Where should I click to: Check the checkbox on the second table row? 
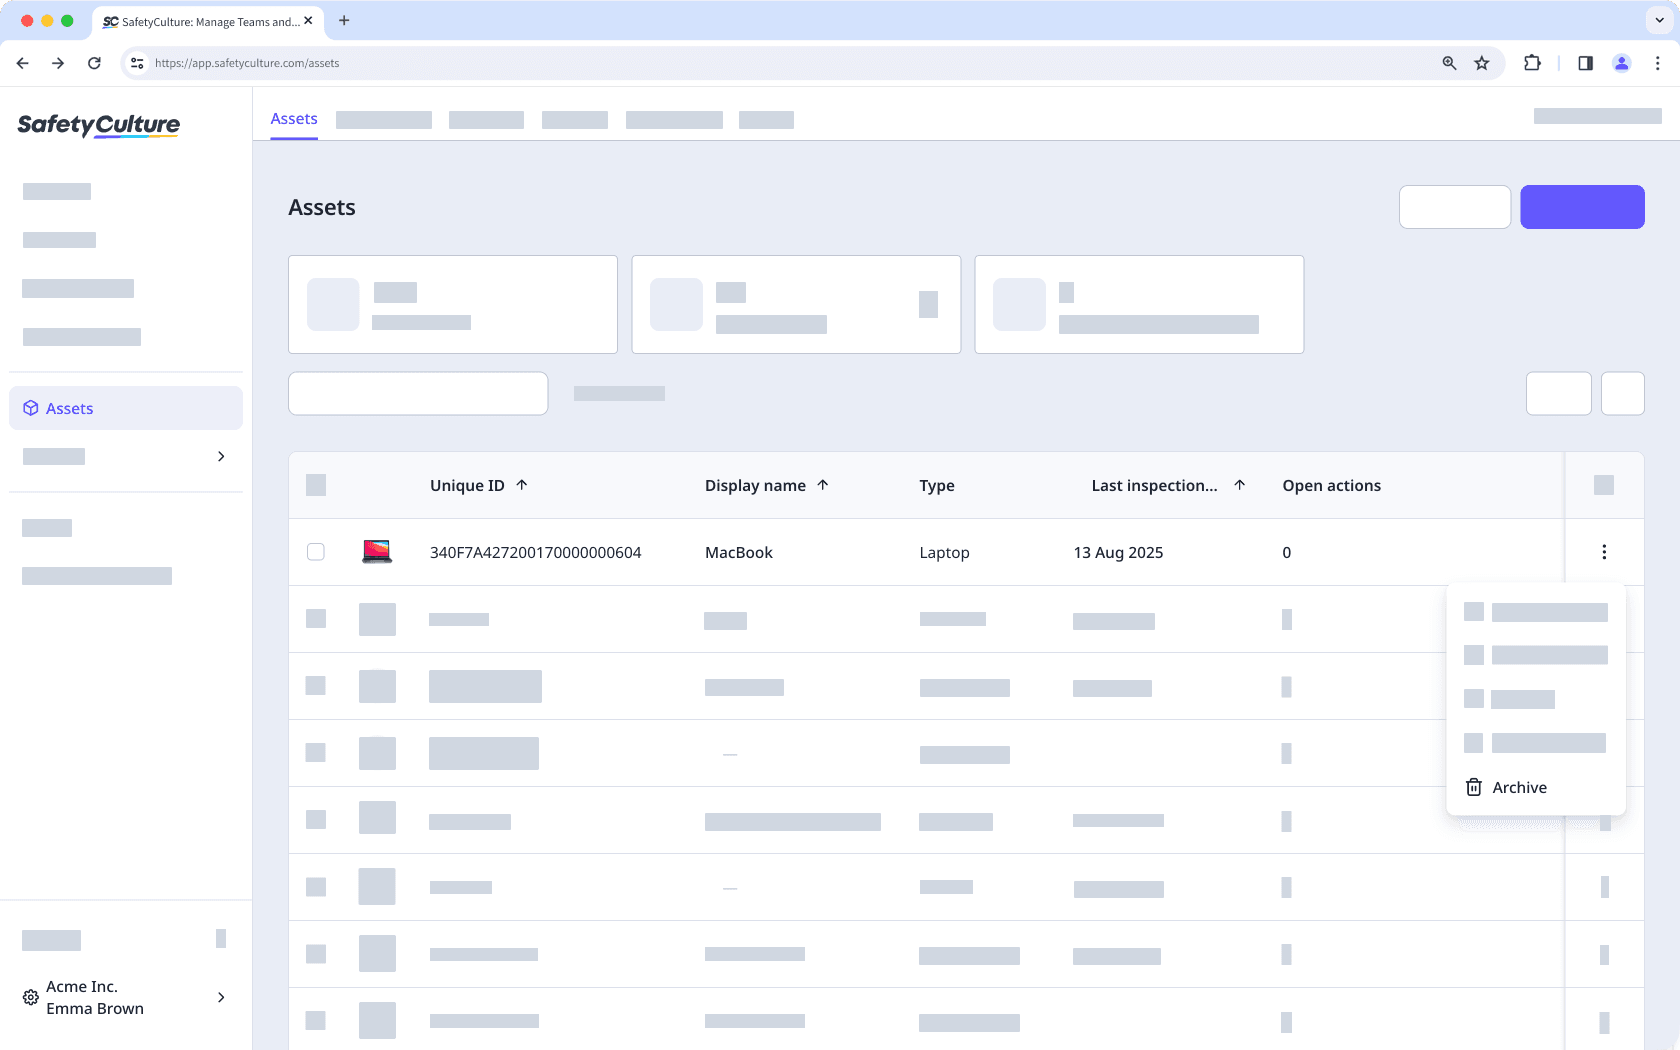316,619
